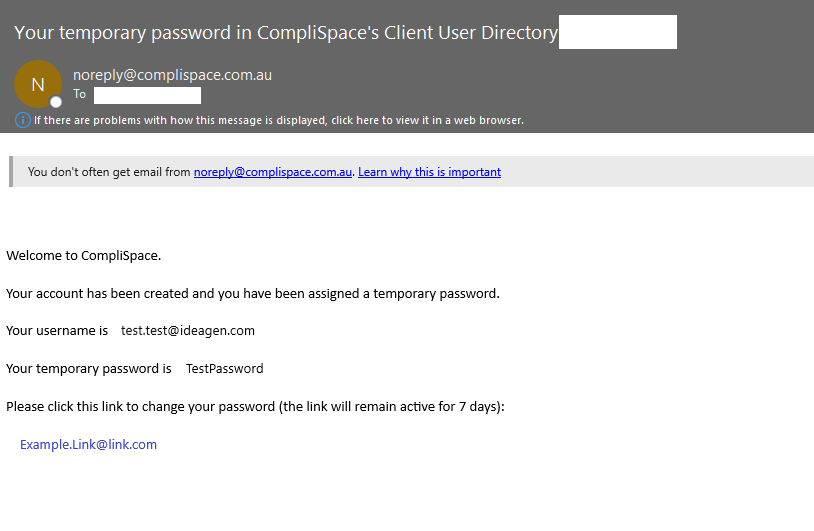This screenshot has width=814, height=531.
Task: Click sender address noreply@complispace.com.au in header
Action: tap(172, 75)
